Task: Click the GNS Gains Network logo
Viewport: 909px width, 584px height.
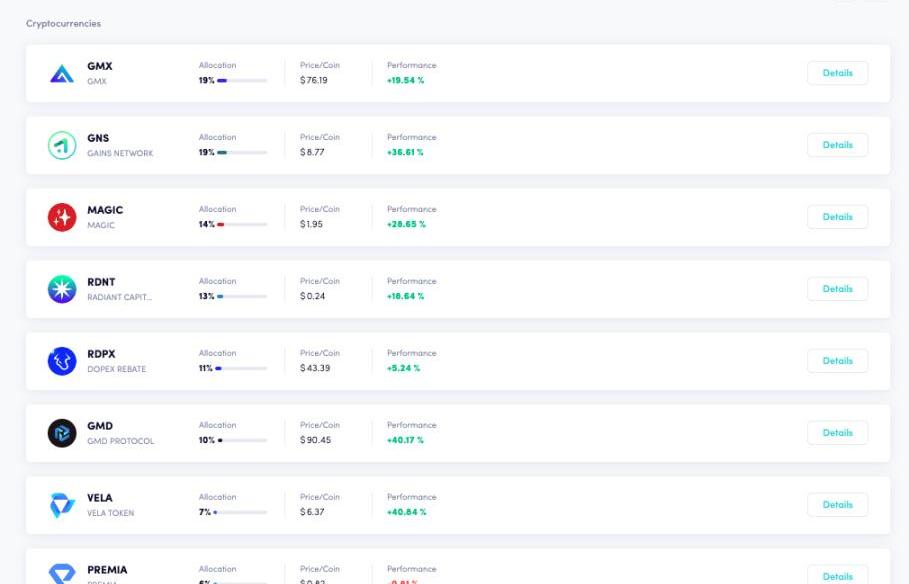Action: point(62,145)
